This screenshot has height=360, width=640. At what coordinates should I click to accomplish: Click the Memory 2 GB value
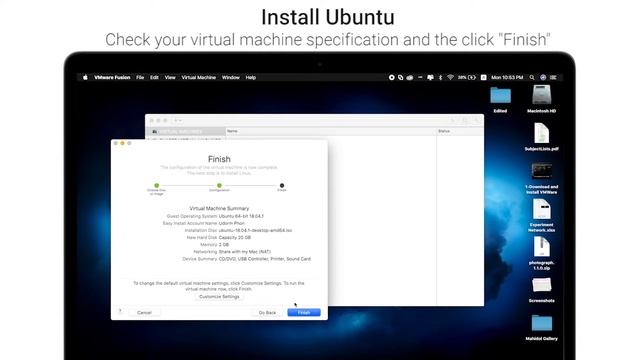(224, 244)
